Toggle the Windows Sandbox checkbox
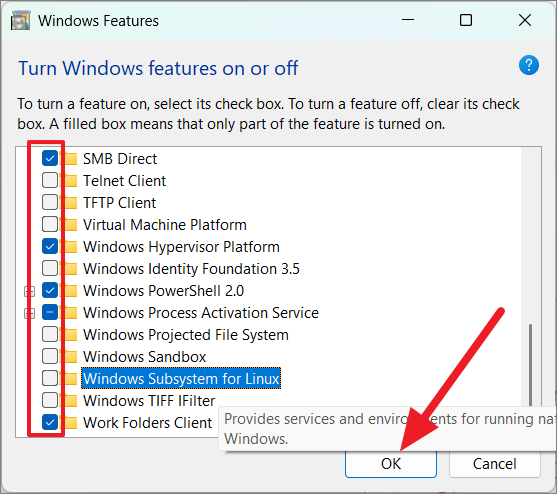Screen dimensions: 557x494 pyautogui.click(x=50, y=356)
